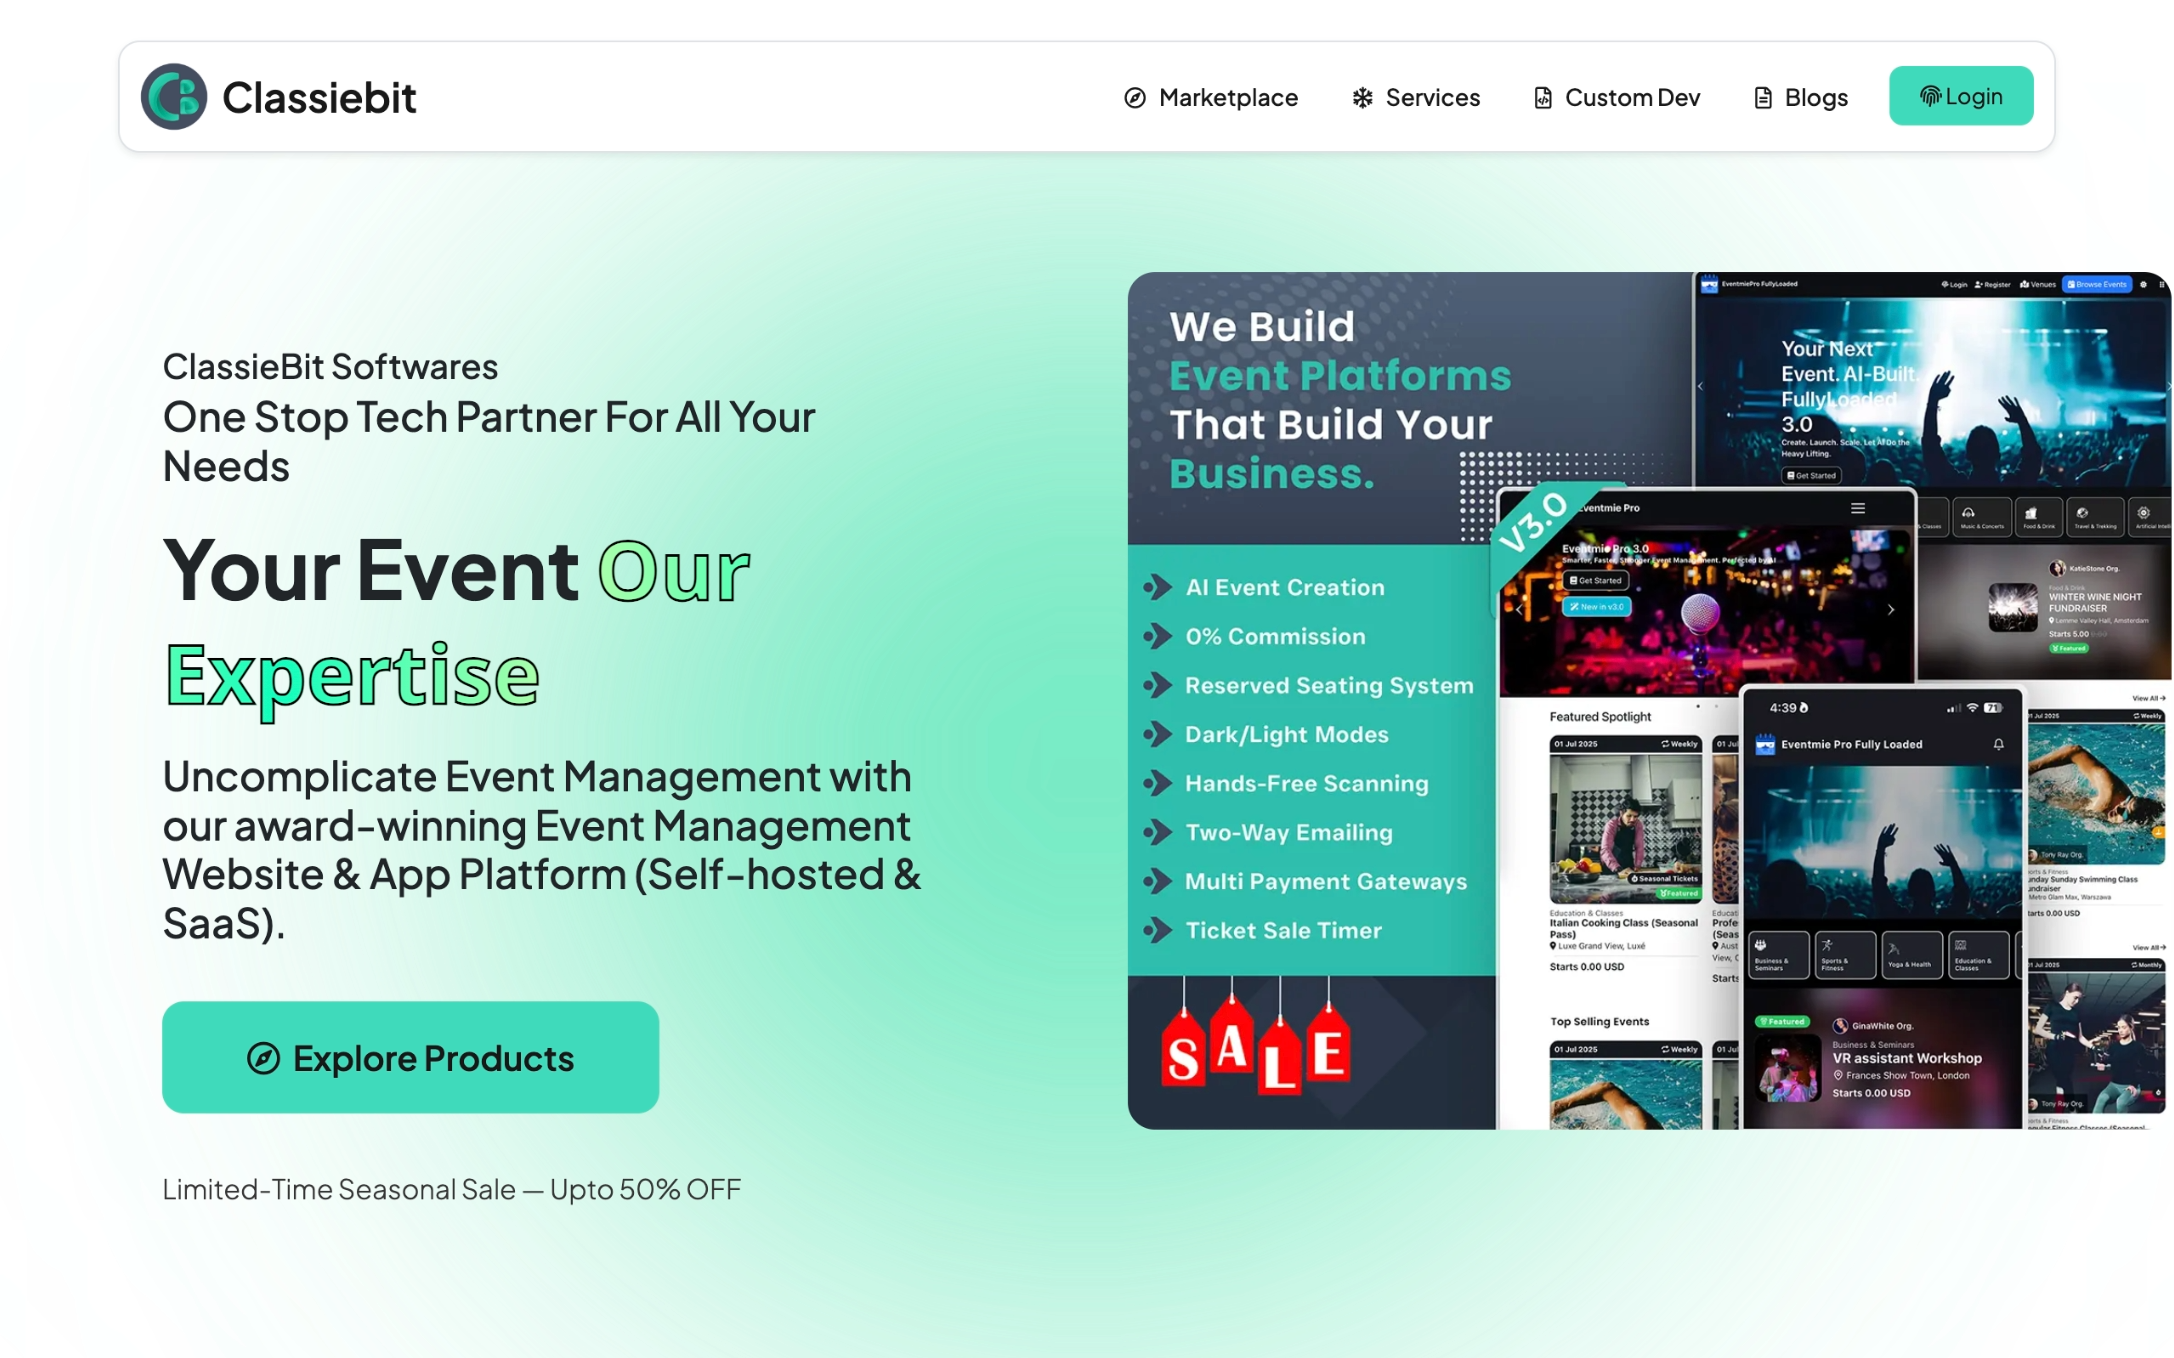Viewport: 2174px width, 1358px height.
Task: Click the Classiebit brand name text
Action: (319, 98)
